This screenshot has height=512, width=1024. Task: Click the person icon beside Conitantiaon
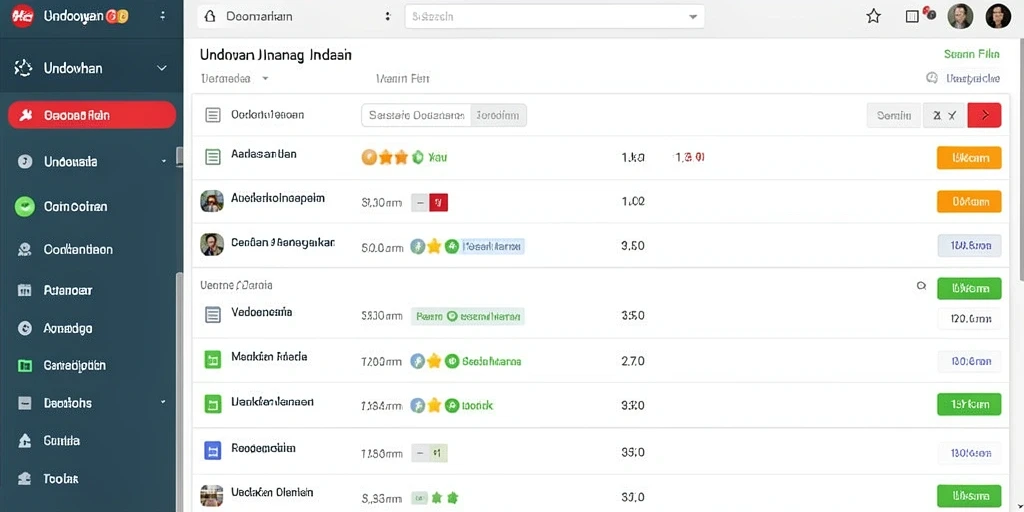pos(25,249)
